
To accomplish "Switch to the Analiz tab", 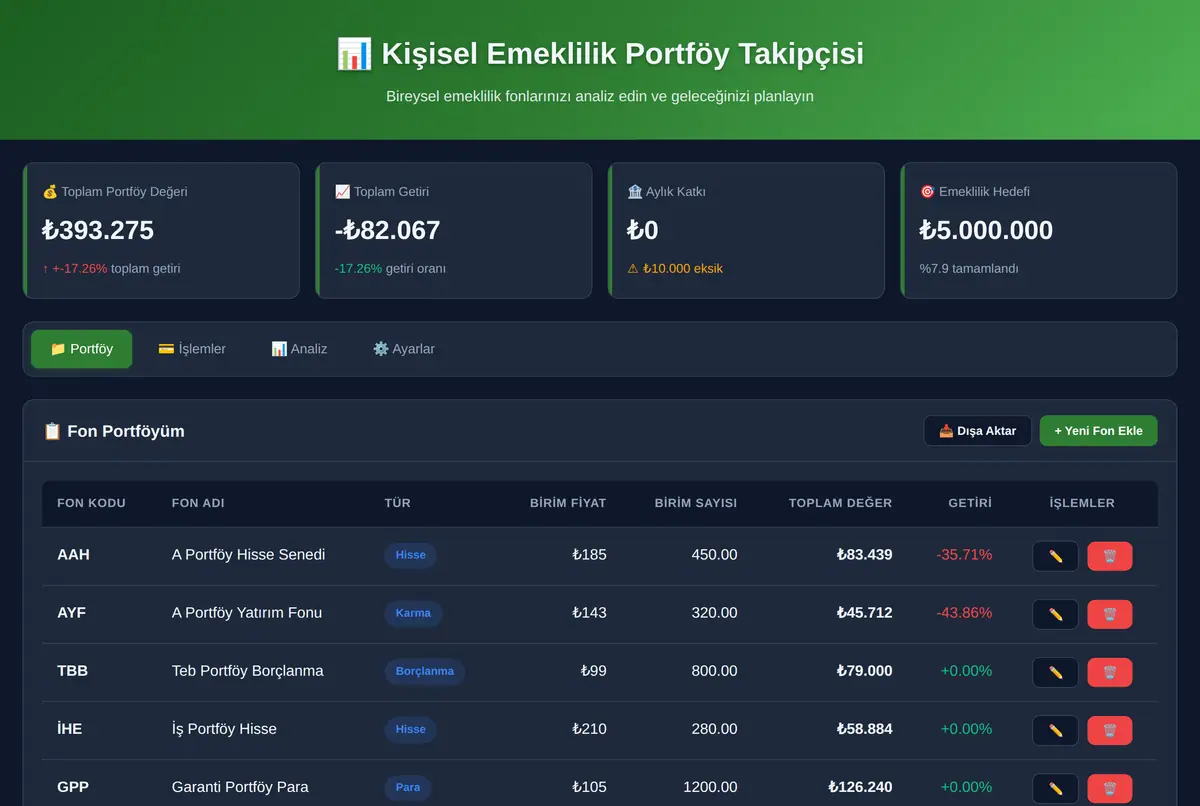I will coord(299,349).
